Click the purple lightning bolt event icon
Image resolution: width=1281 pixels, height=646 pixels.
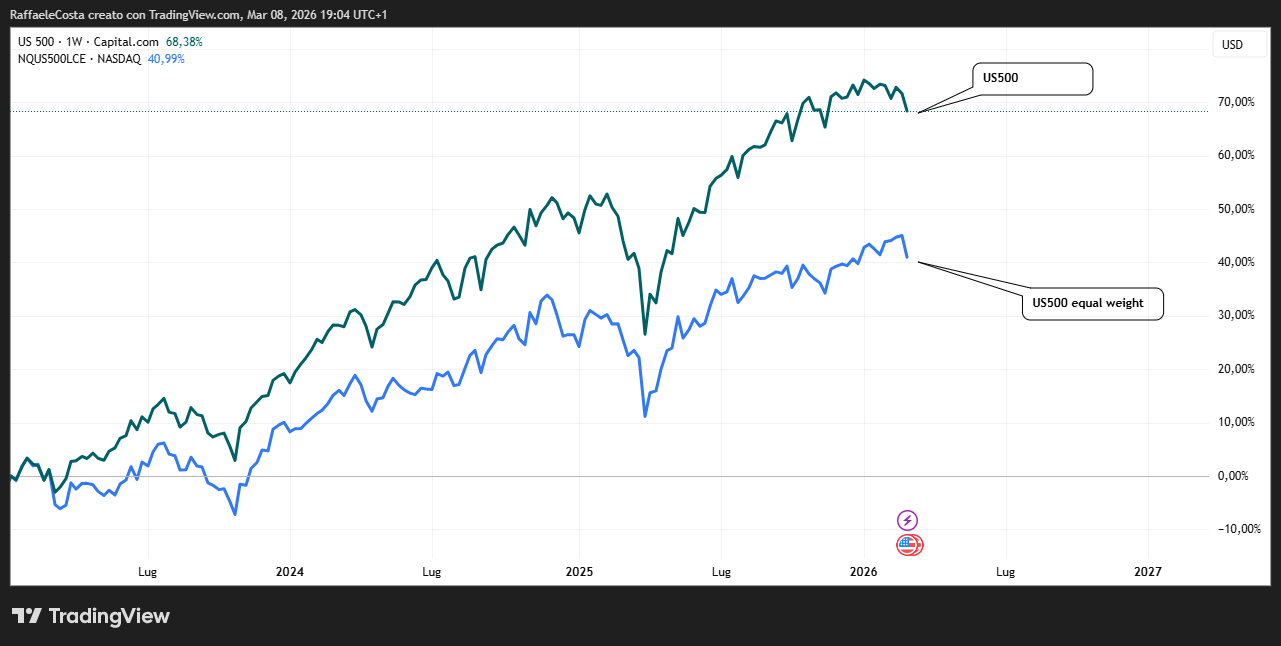click(x=907, y=520)
